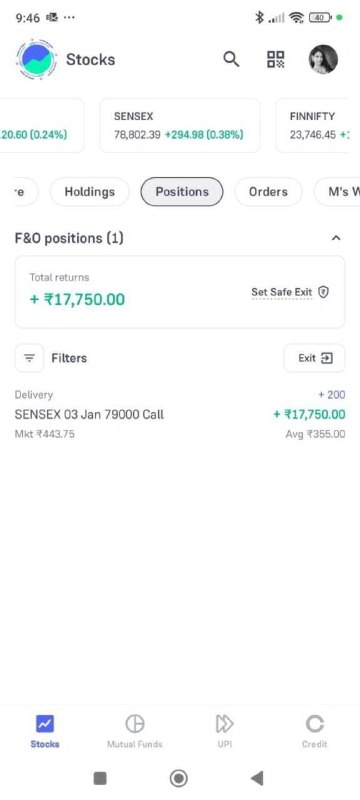Select the Positions tab
Image resolution: width=360 pixels, height=800 pixels.
(x=182, y=192)
